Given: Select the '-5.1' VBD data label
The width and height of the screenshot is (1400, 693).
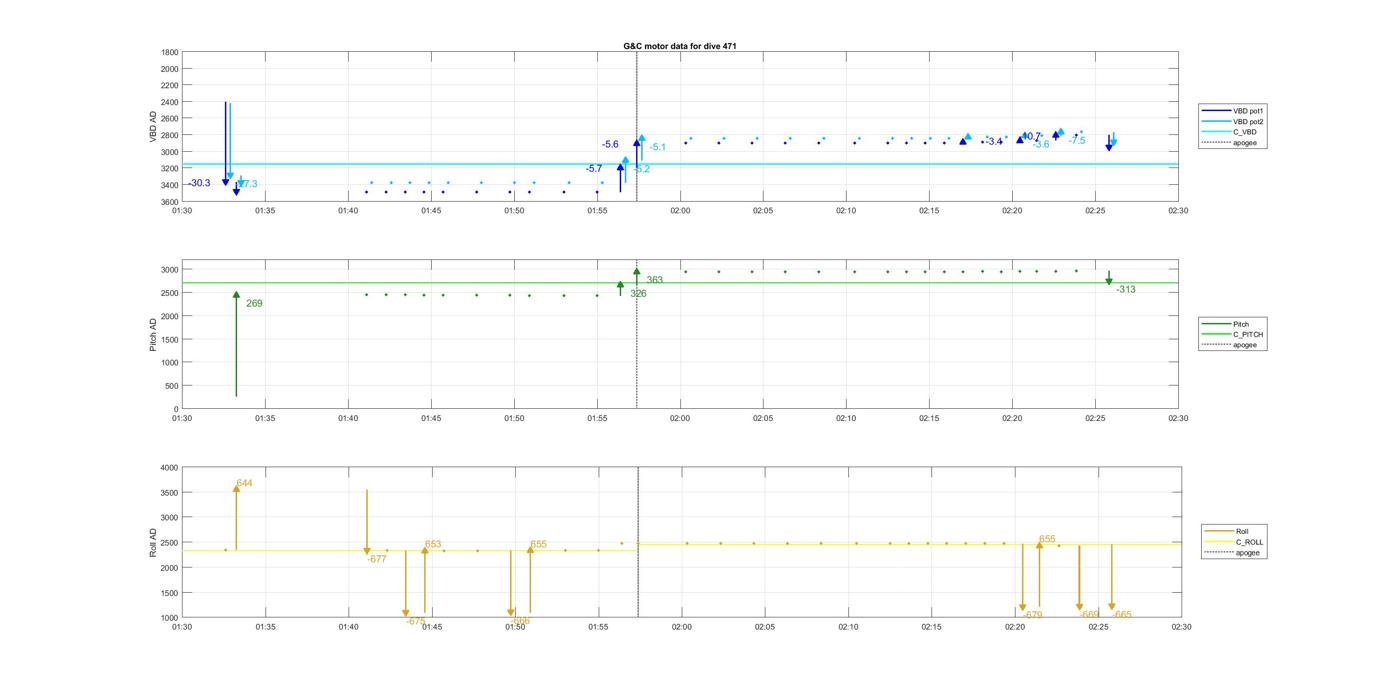Looking at the screenshot, I should point(657,147).
